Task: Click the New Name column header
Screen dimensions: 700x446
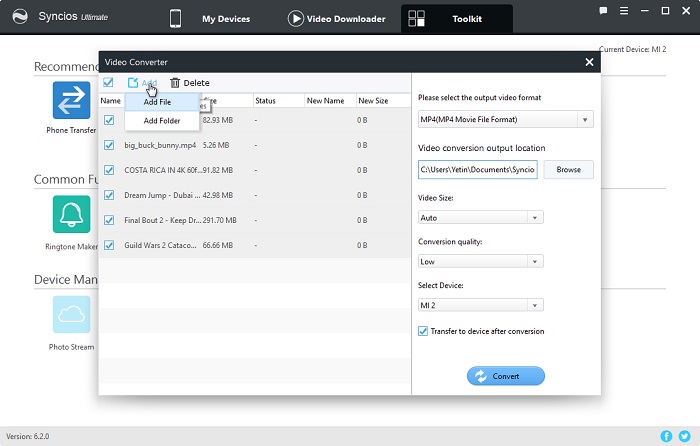Action: tap(325, 100)
